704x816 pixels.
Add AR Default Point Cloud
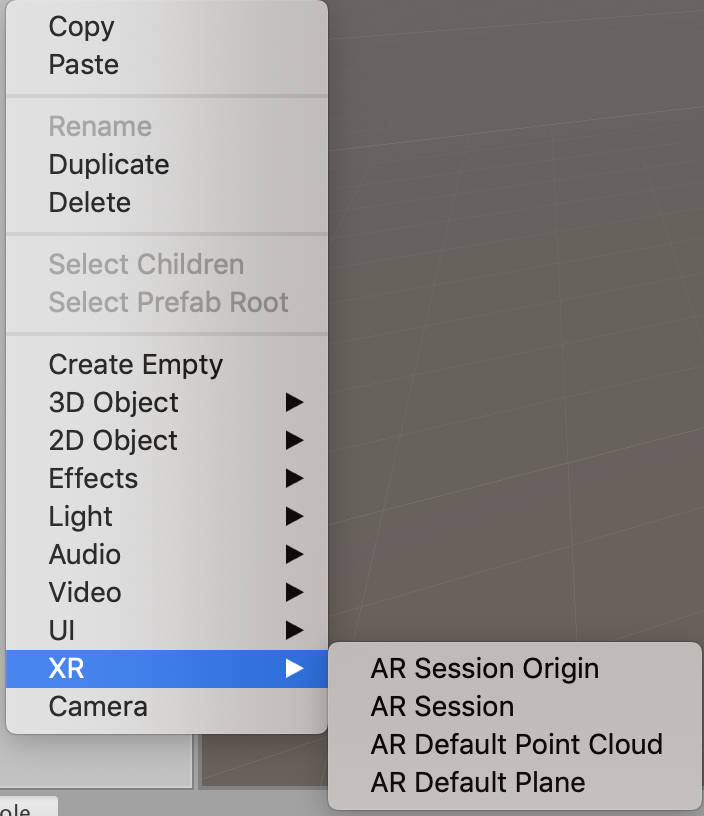[x=516, y=745]
